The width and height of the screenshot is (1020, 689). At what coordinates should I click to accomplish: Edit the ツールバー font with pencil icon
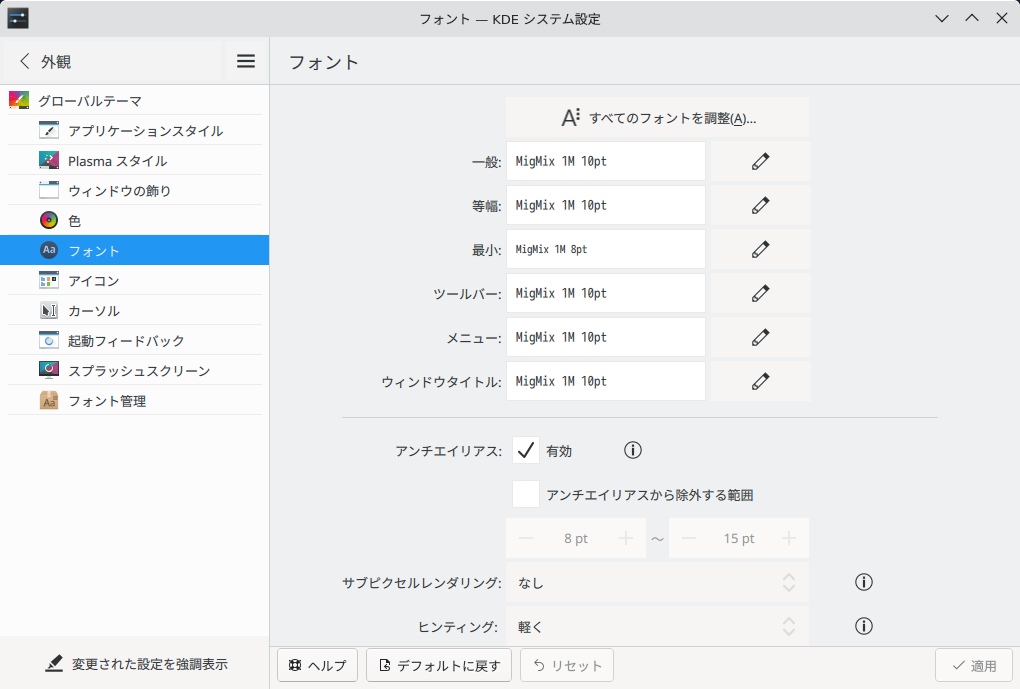(x=760, y=293)
